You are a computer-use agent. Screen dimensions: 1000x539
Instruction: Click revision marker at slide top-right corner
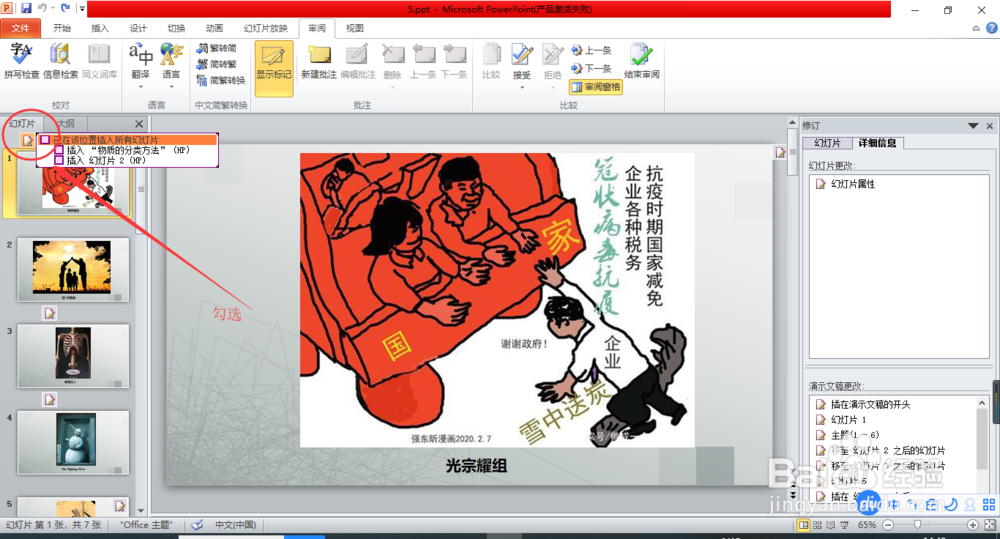[781, 152]
